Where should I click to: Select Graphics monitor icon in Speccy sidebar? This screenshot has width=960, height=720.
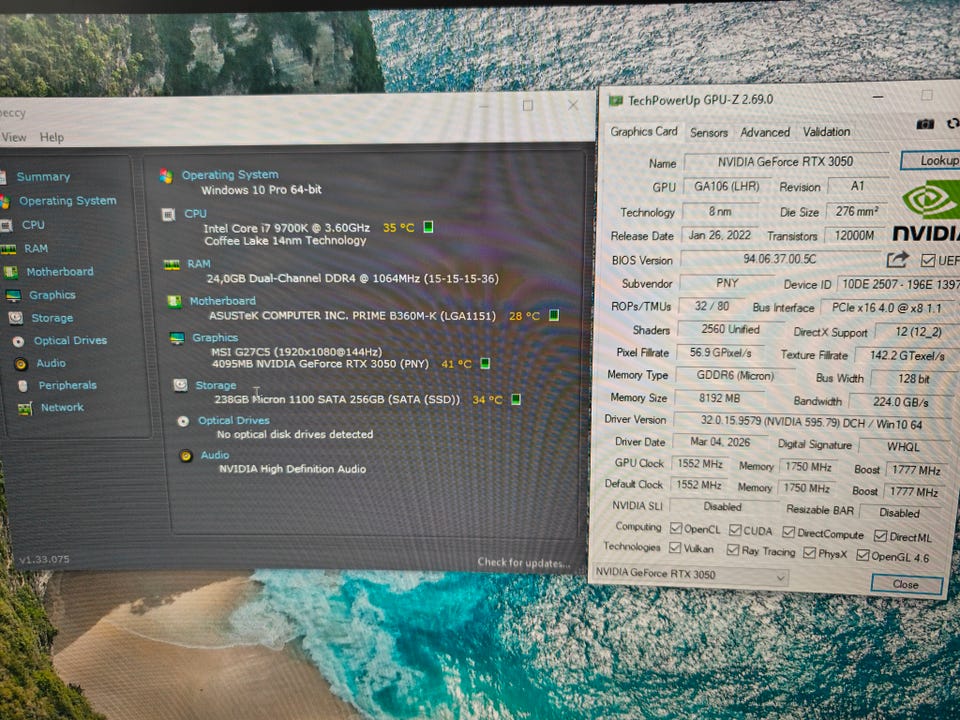13,296
